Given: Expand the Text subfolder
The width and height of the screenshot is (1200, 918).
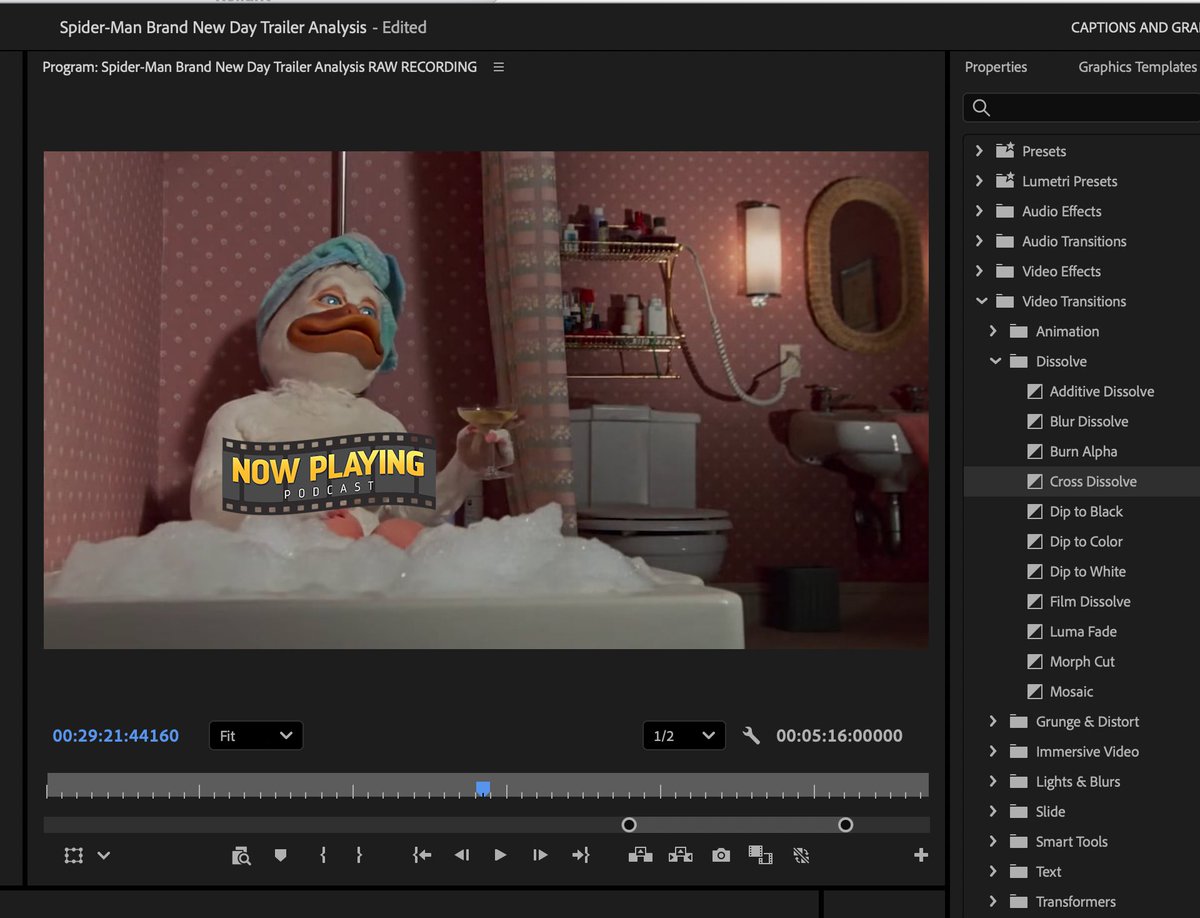Looking at the screenshot, I should 994,871.
